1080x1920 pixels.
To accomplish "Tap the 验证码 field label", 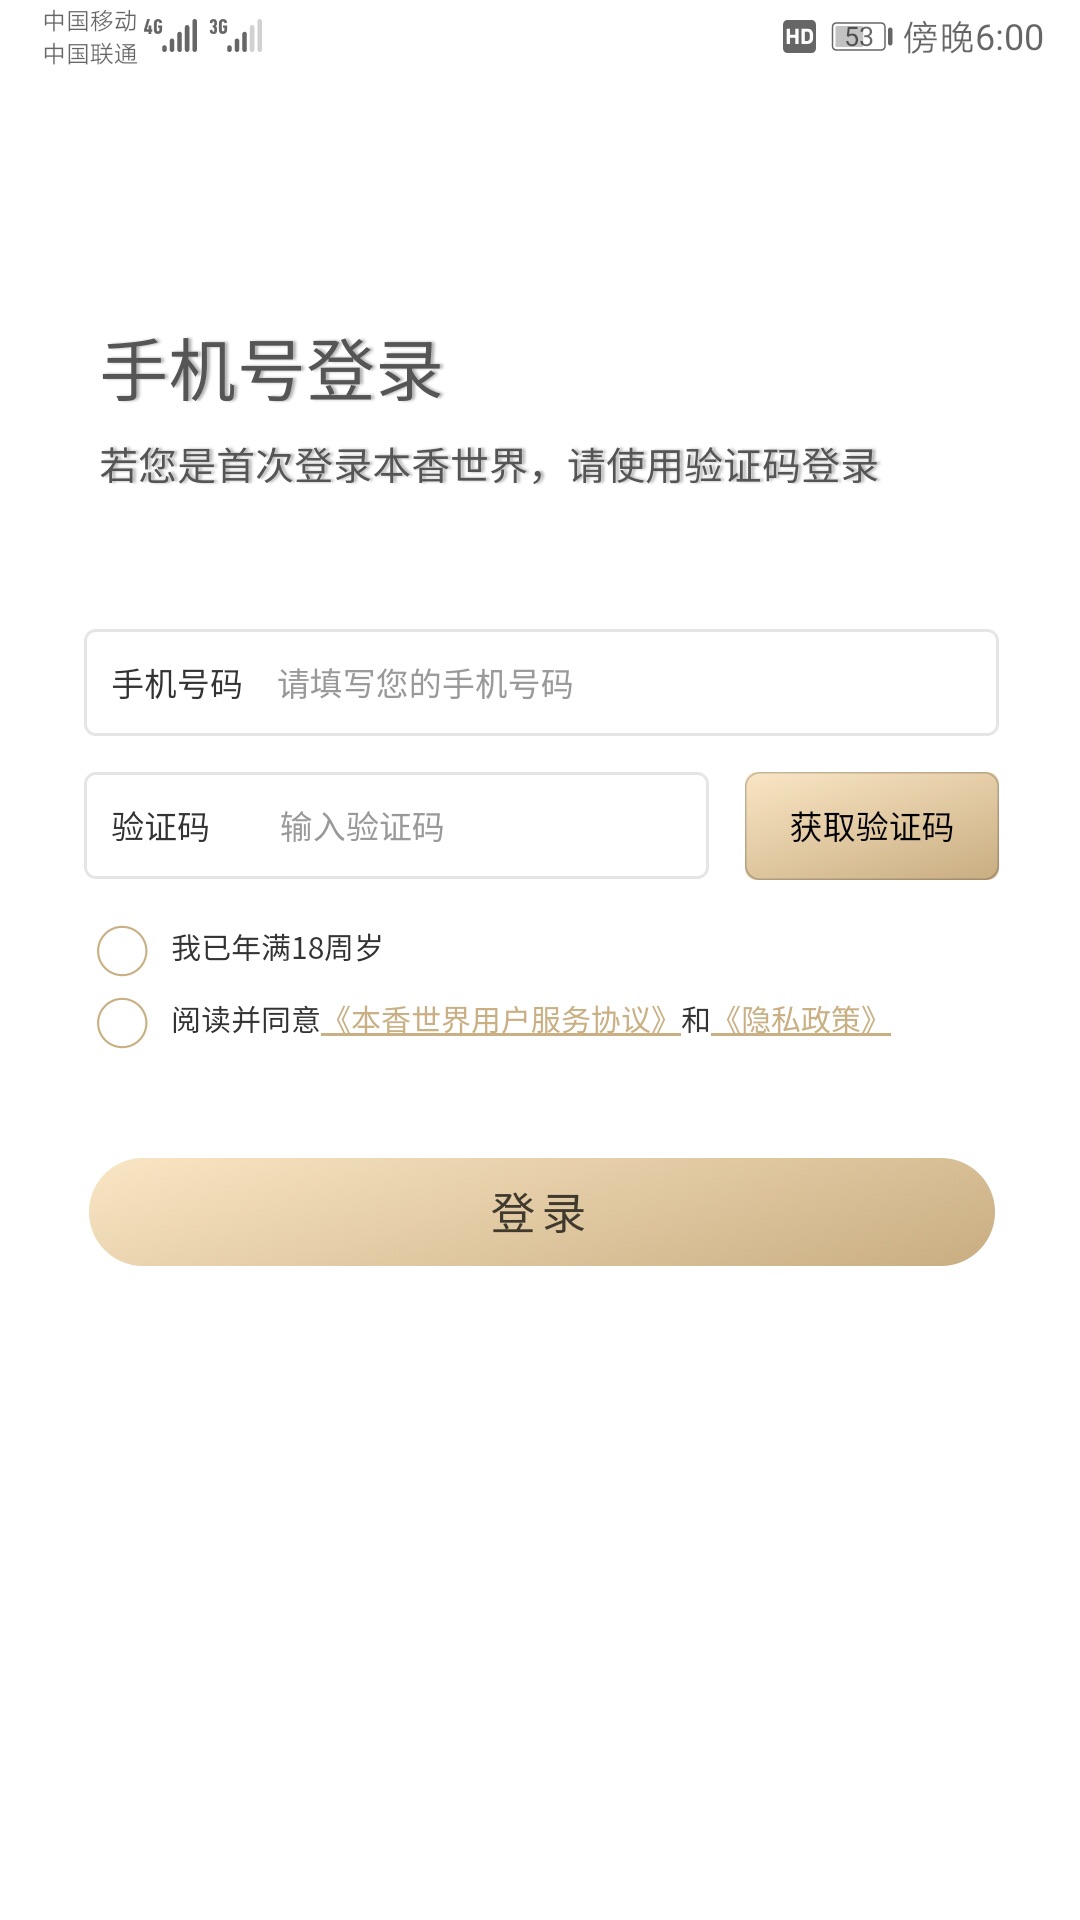I will pyautogui.click(x=160, y=827).
